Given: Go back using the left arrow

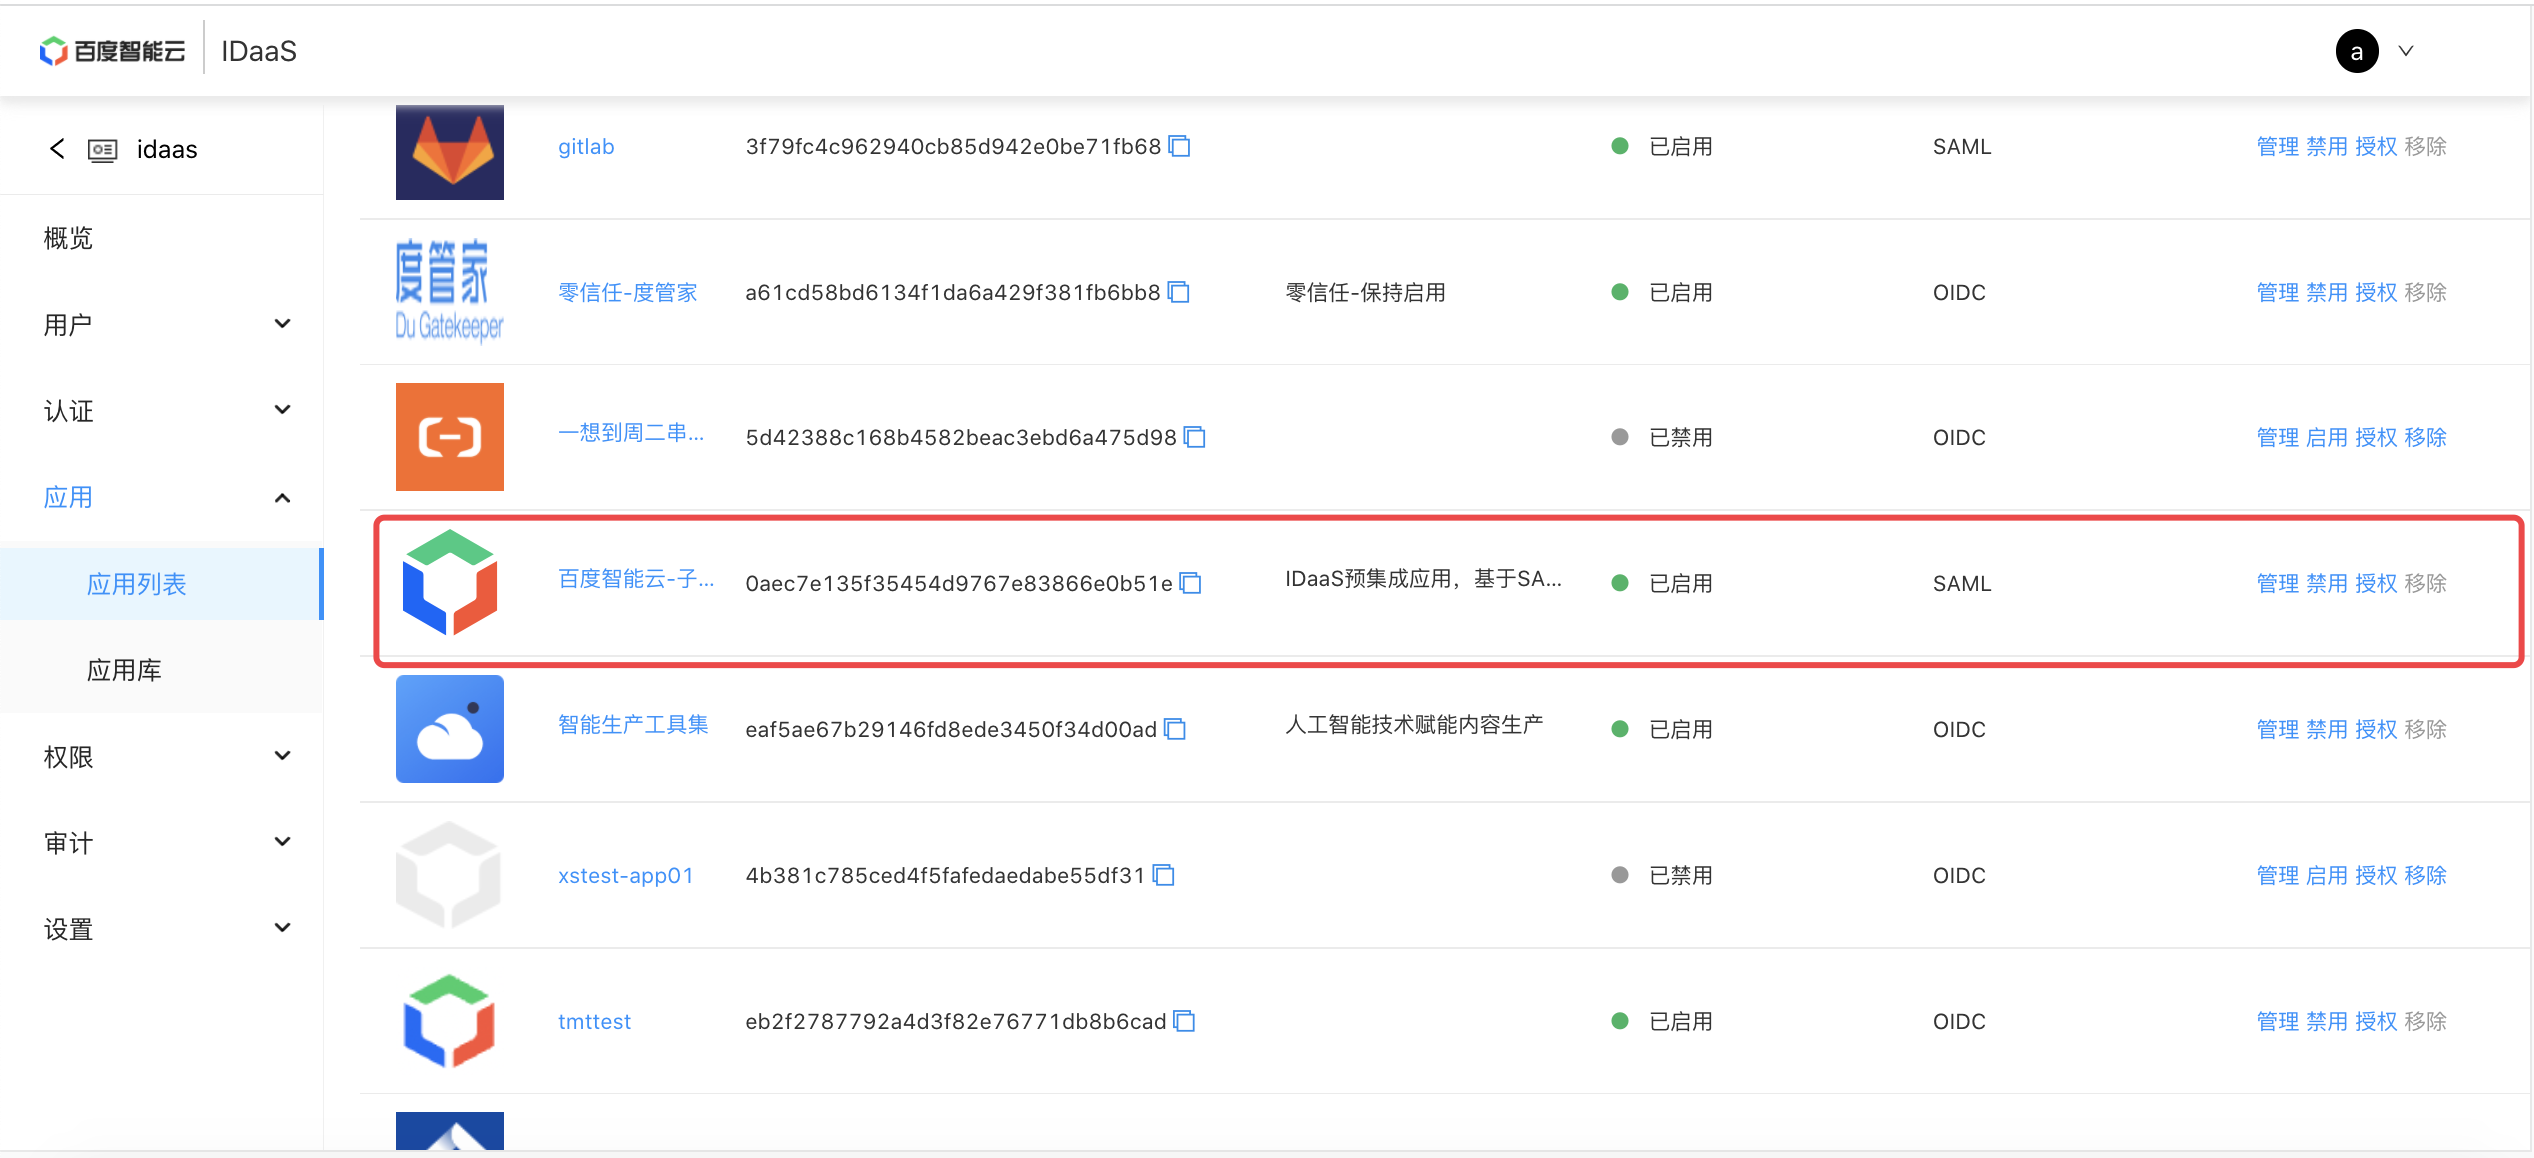Looking at the screenshot, I should (57, 149).
